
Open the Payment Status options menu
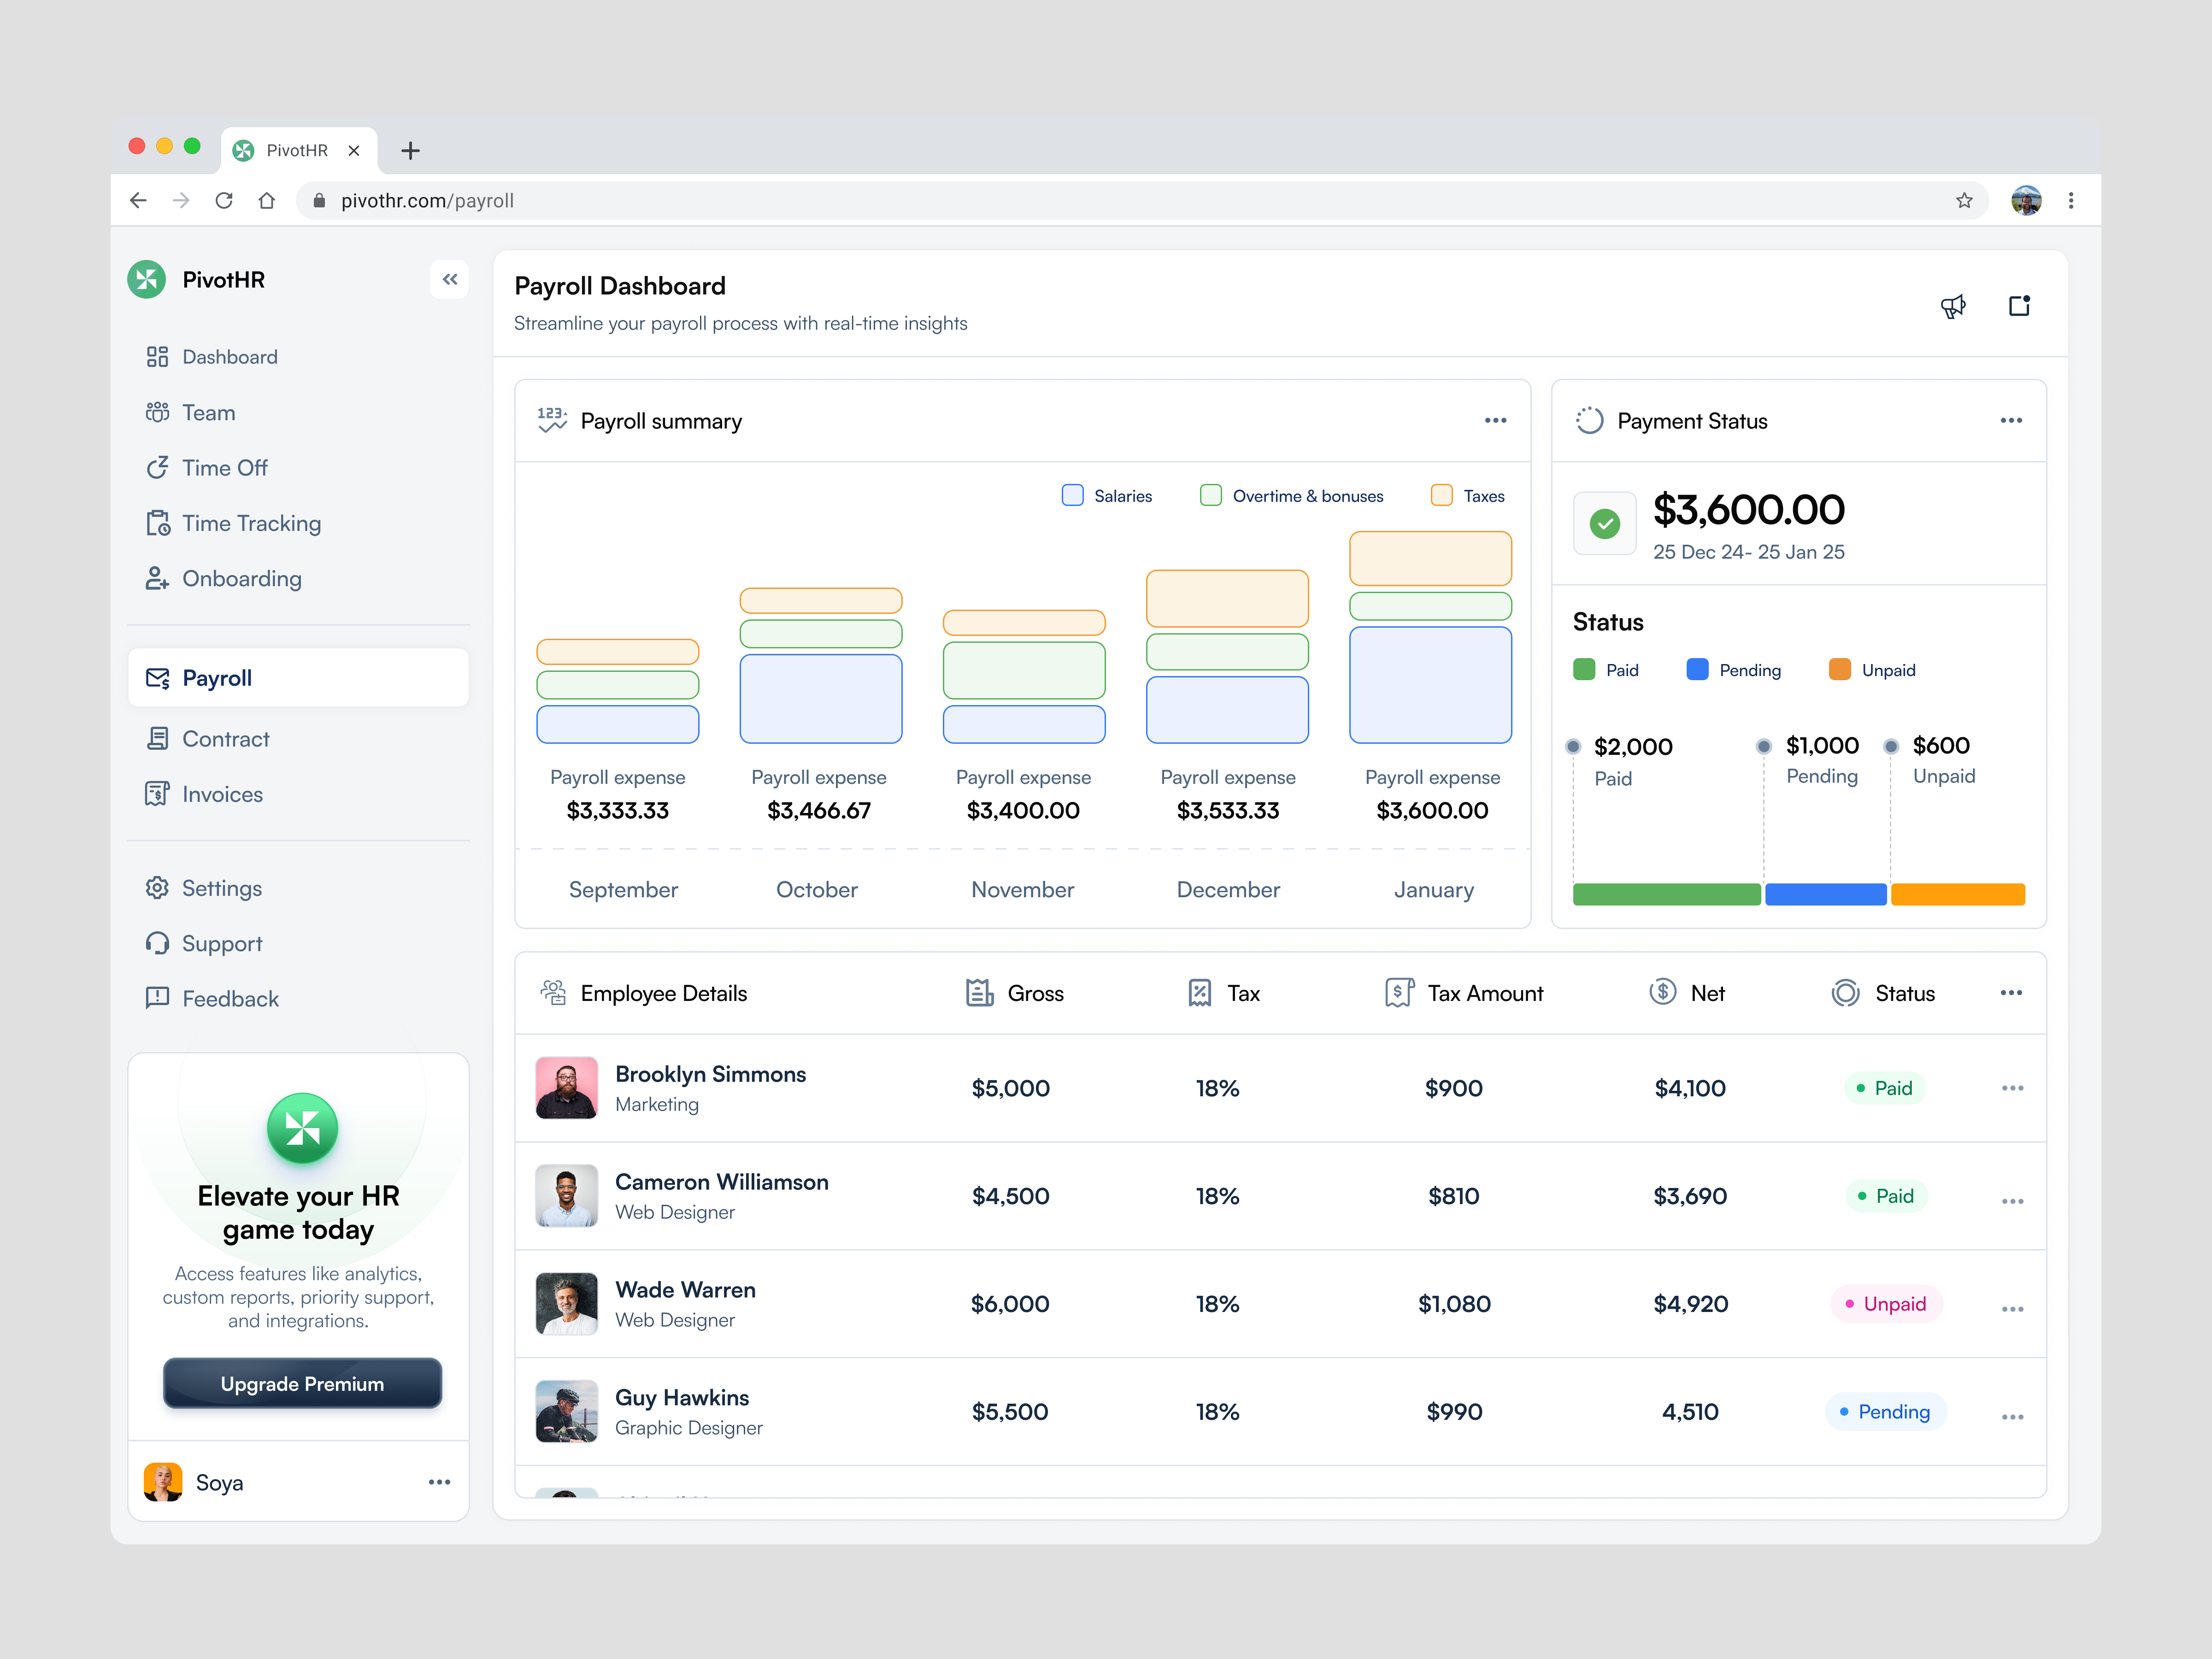pos(2012,420)
